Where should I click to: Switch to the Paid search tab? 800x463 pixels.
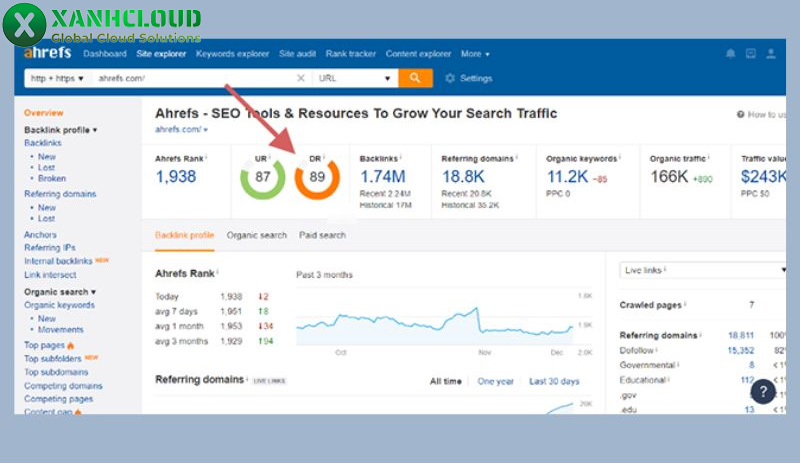[322, 236]
